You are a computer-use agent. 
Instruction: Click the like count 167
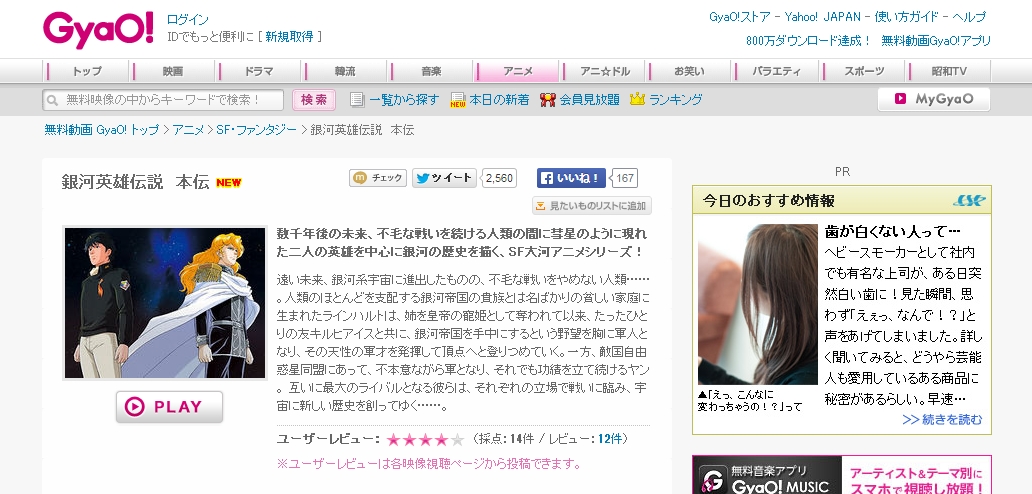(625, 178)
